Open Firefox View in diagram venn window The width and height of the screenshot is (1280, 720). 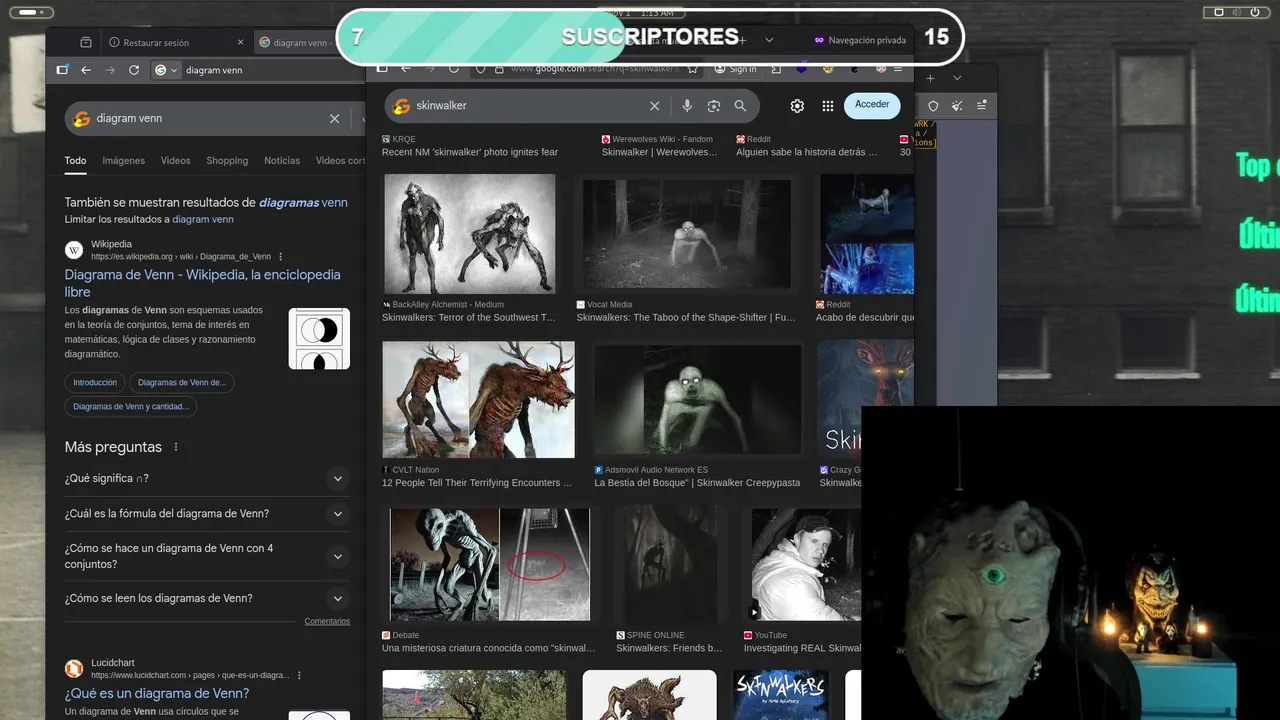(86, 42)
